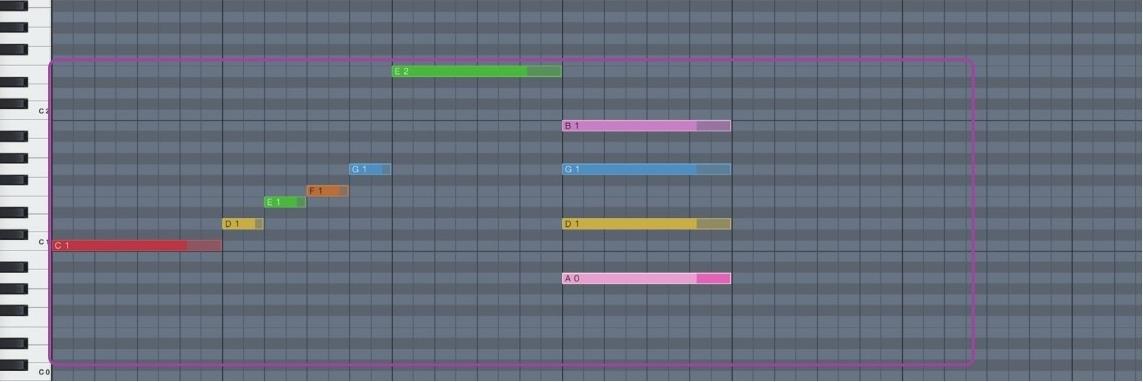Click the faded tail of red C 1 note

(x=204, y=246)
